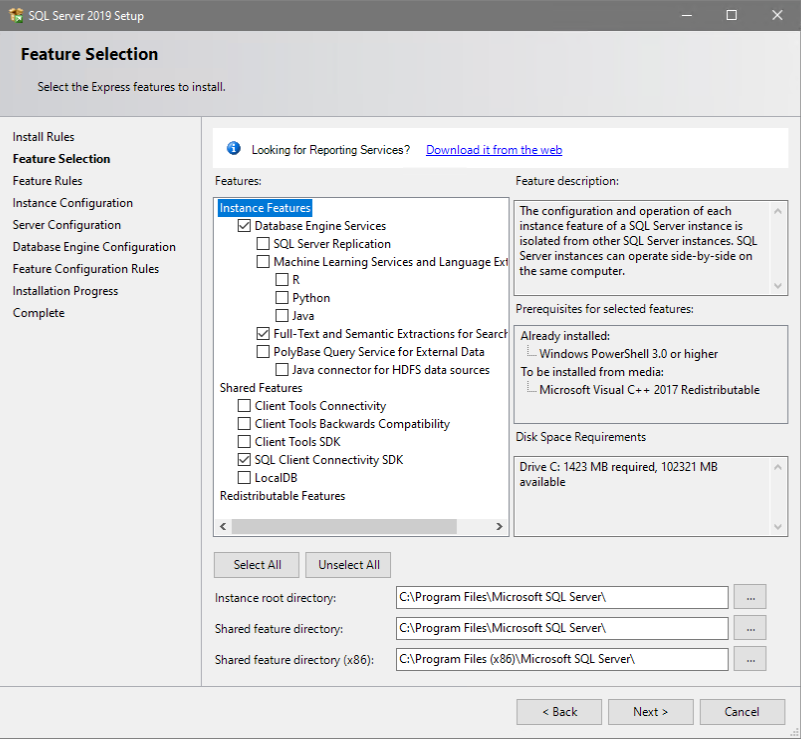Click the Feature description scroll down arrow
801x739 pixels.
[778, 285]
